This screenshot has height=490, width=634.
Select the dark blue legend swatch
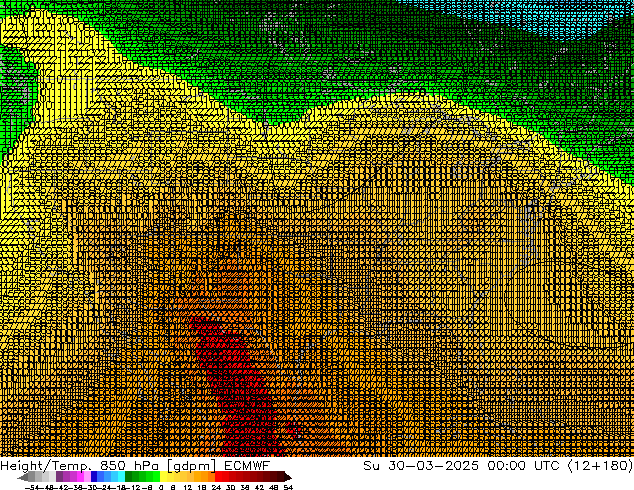coord(94,476)
